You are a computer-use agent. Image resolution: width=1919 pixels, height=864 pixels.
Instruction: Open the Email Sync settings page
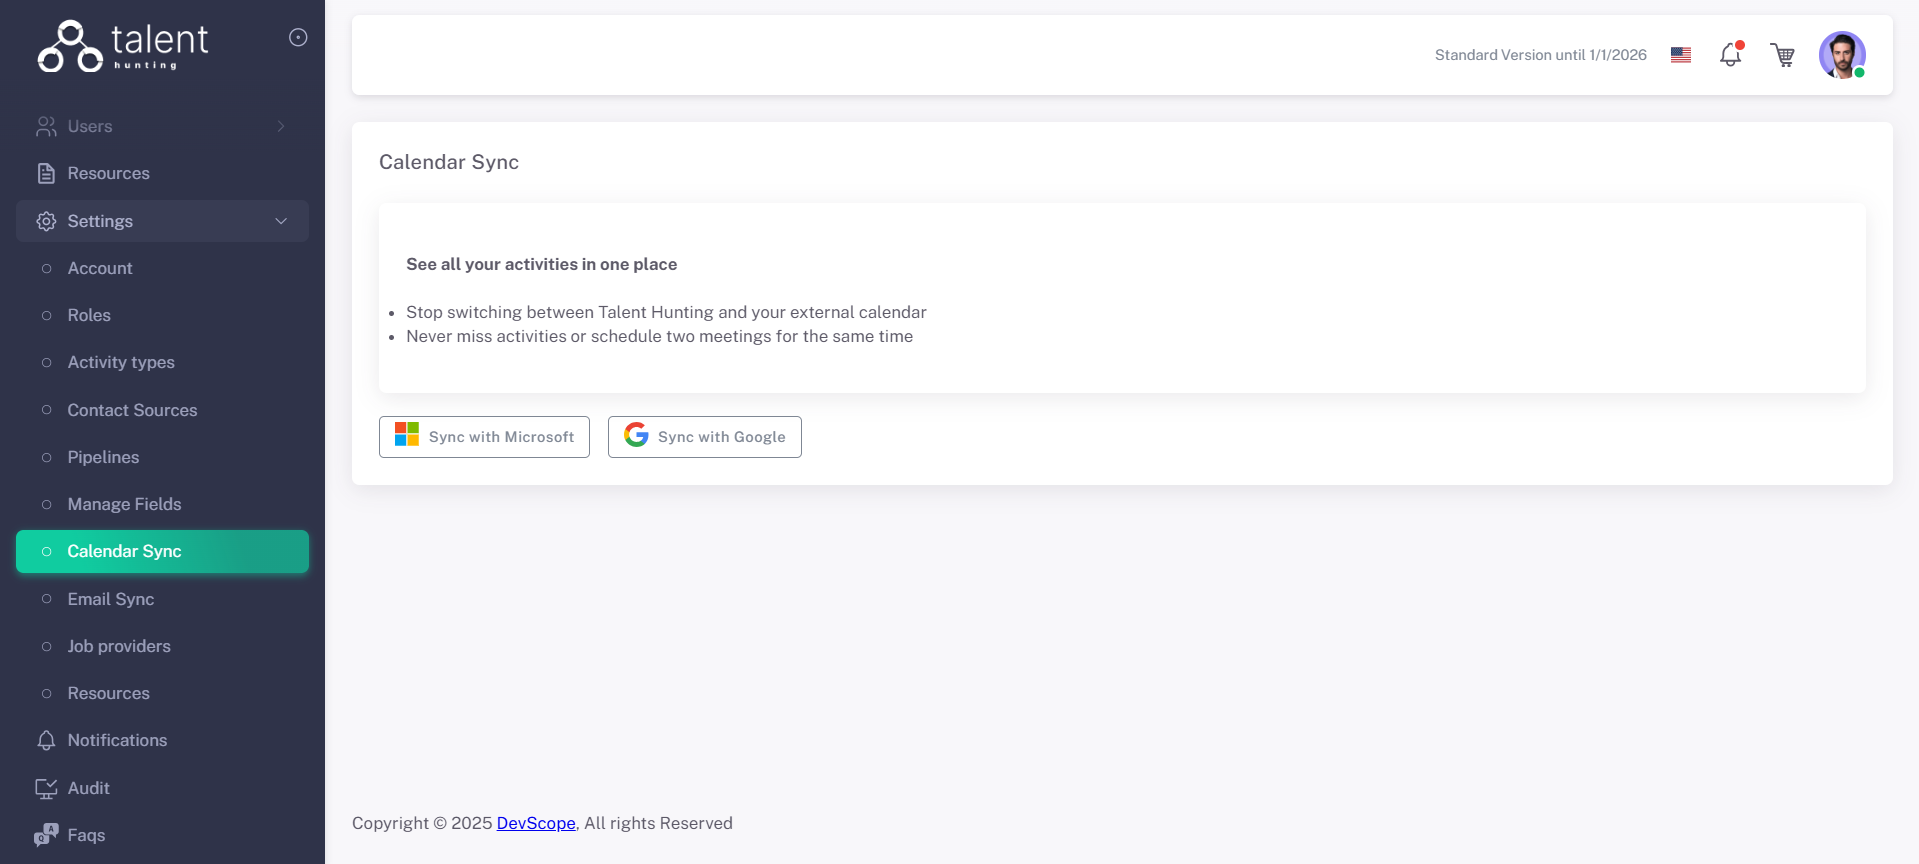point(111,599)
